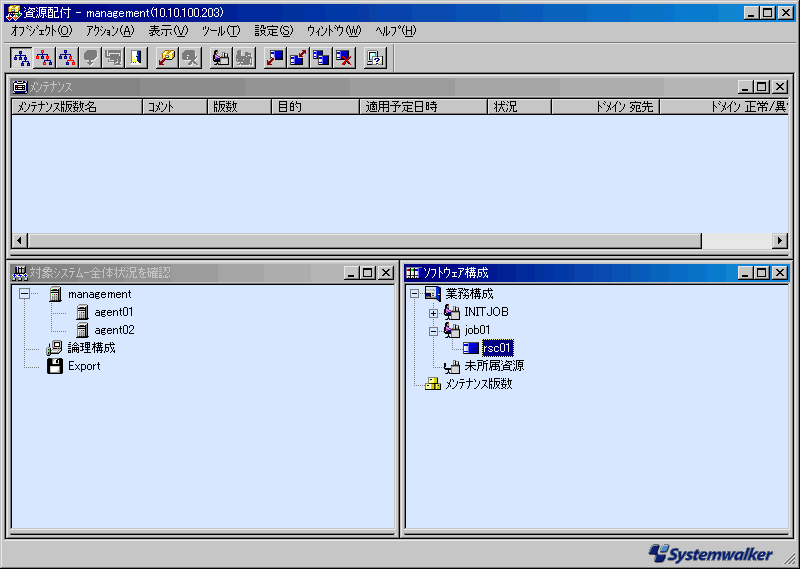
Task: Click the two overlapping blue boxes icon
Action: (x=321, y=58)
